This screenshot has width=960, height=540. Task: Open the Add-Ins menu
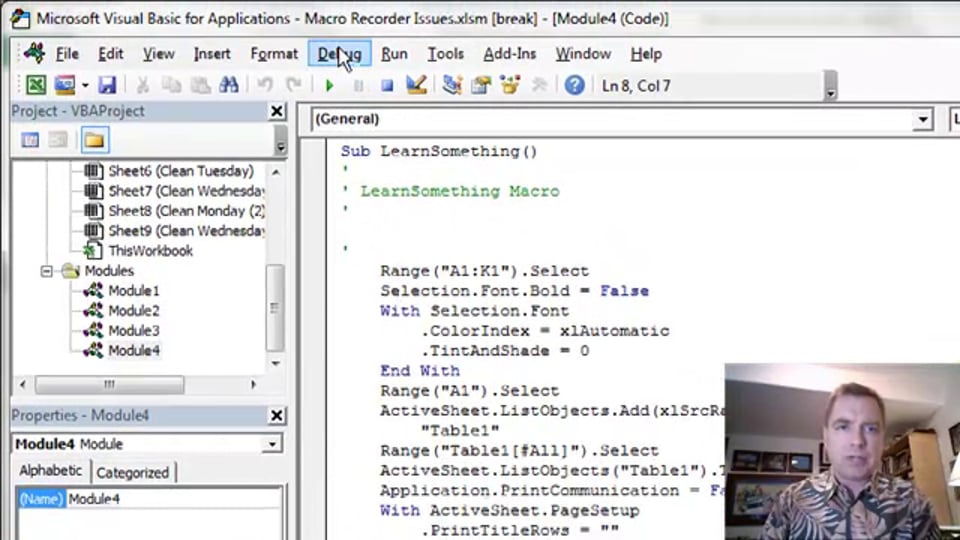509,54
